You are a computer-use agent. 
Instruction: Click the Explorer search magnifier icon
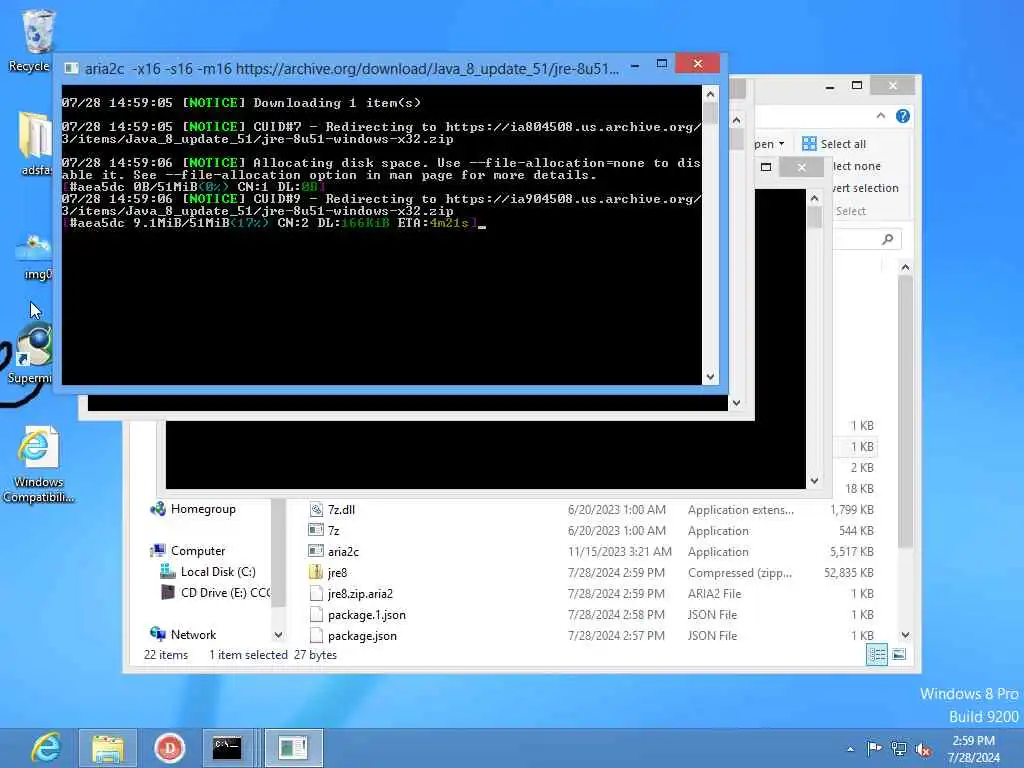coord(888,240)
